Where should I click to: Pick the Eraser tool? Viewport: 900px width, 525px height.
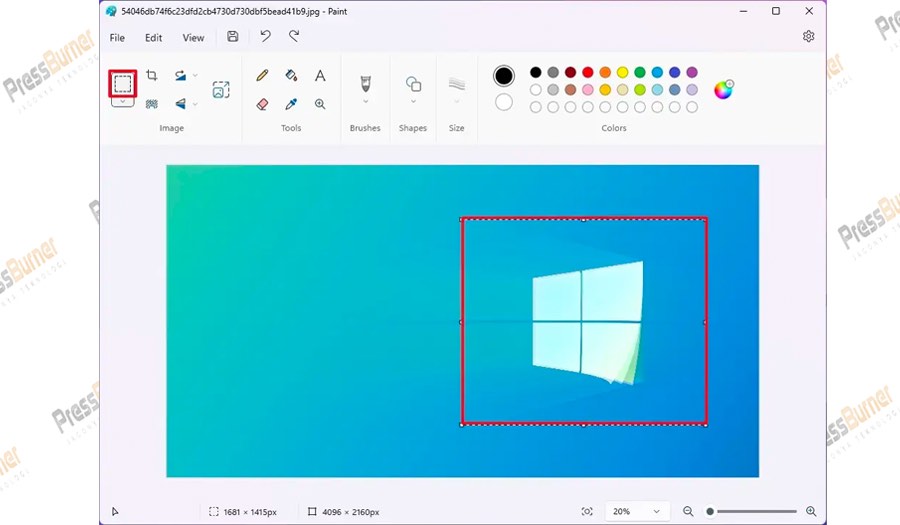point(262,104)
